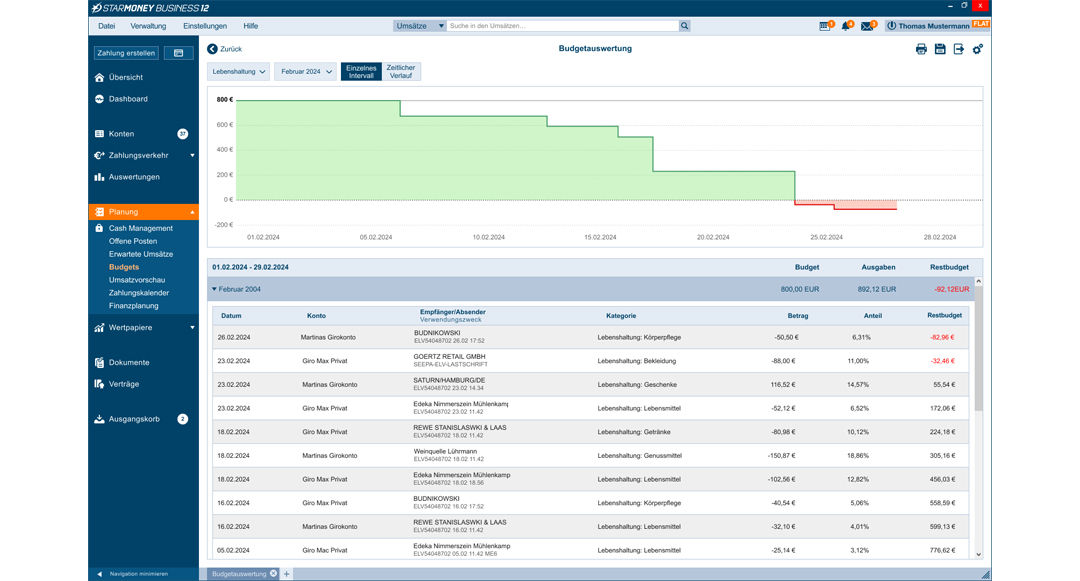The width and height of the screenshot is (1080, 581).
Task: Switch view to Einzelnes Intervall
Action: (361, 71)
